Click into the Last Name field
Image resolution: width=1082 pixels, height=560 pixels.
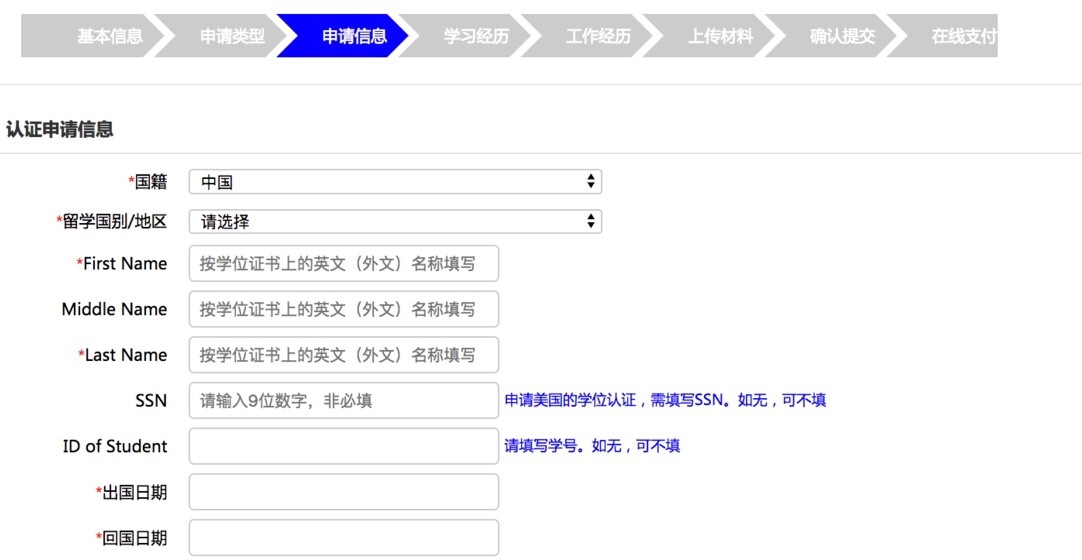(343, 355)
